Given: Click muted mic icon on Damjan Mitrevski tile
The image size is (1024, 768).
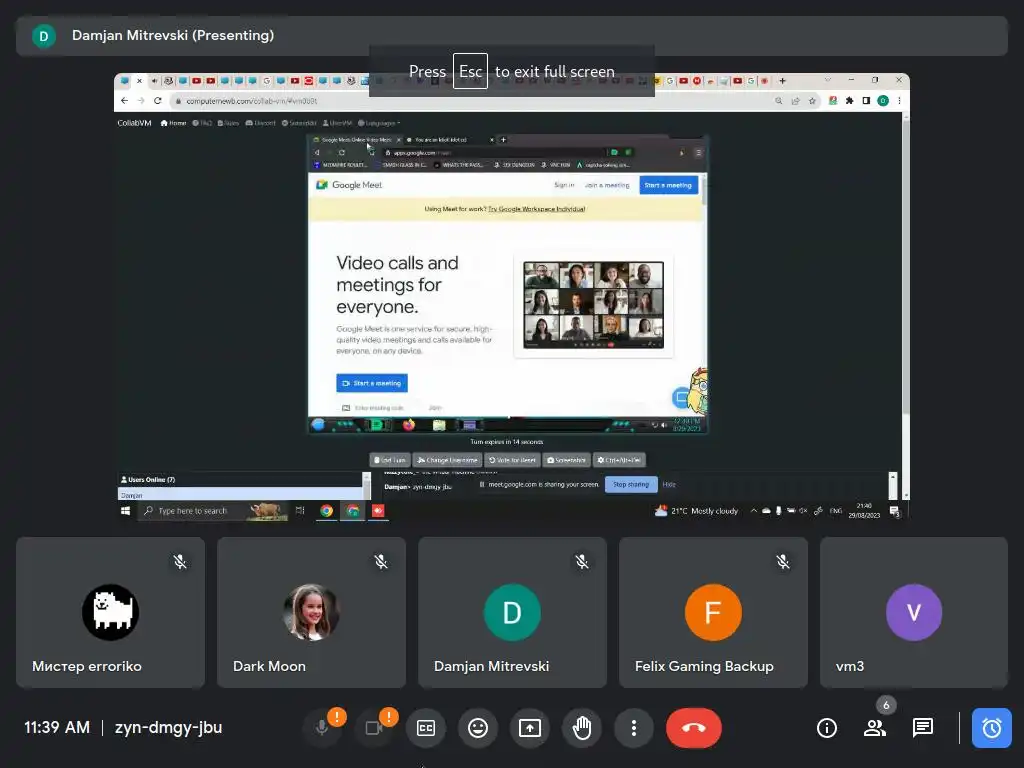Looking at the screenshot, I should click(582, 562).
